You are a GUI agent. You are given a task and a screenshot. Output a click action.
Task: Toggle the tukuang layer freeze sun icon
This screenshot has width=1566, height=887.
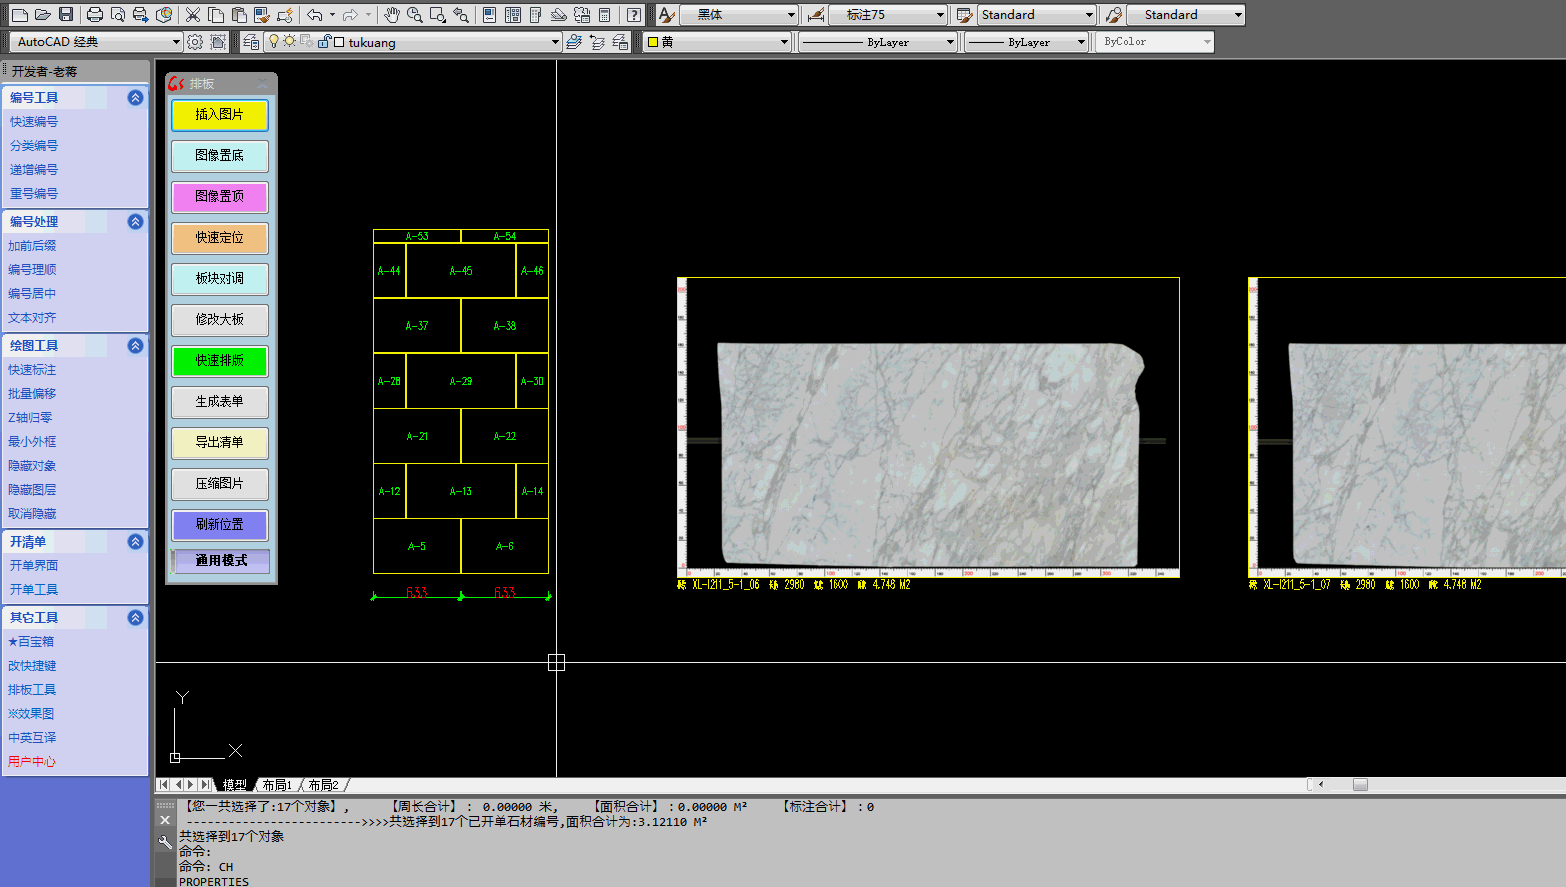click(x=289, y=42)
